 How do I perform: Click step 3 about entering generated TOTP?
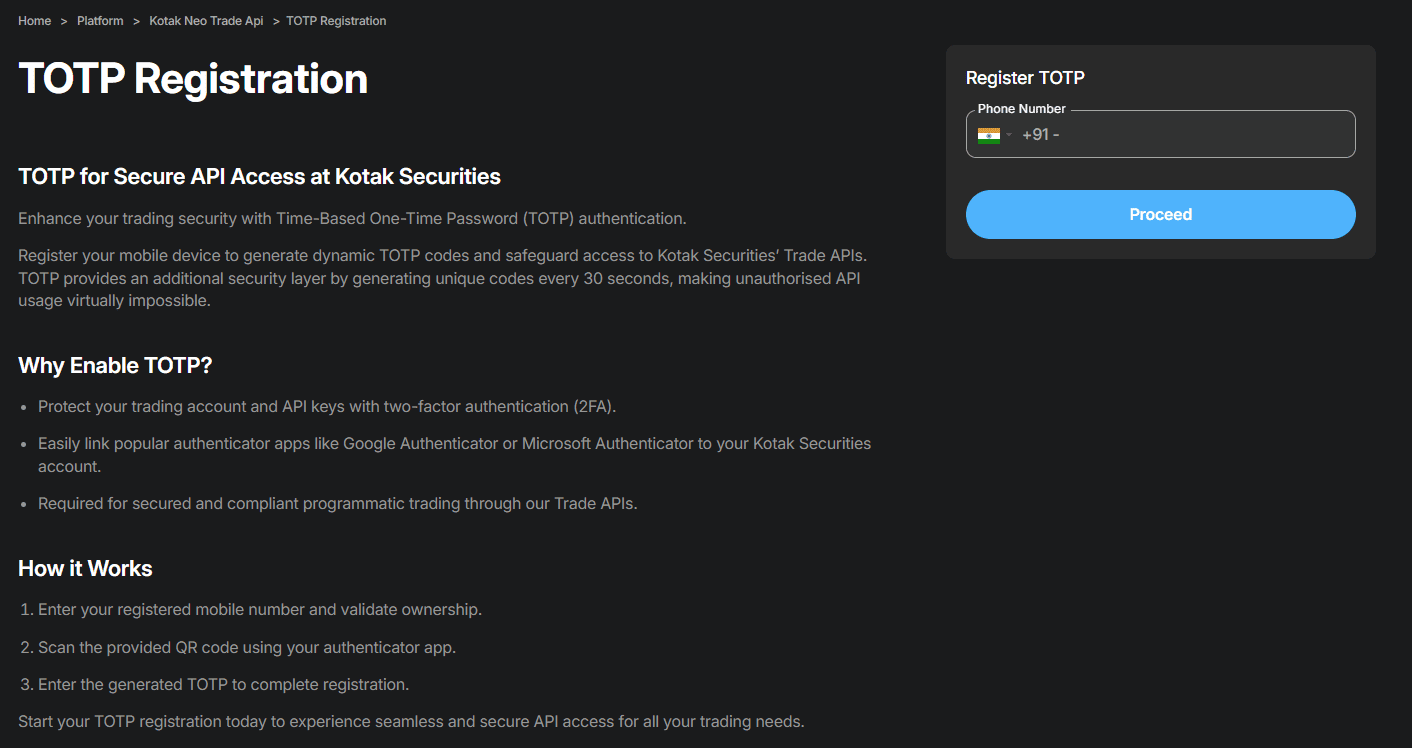pos(223,685)
